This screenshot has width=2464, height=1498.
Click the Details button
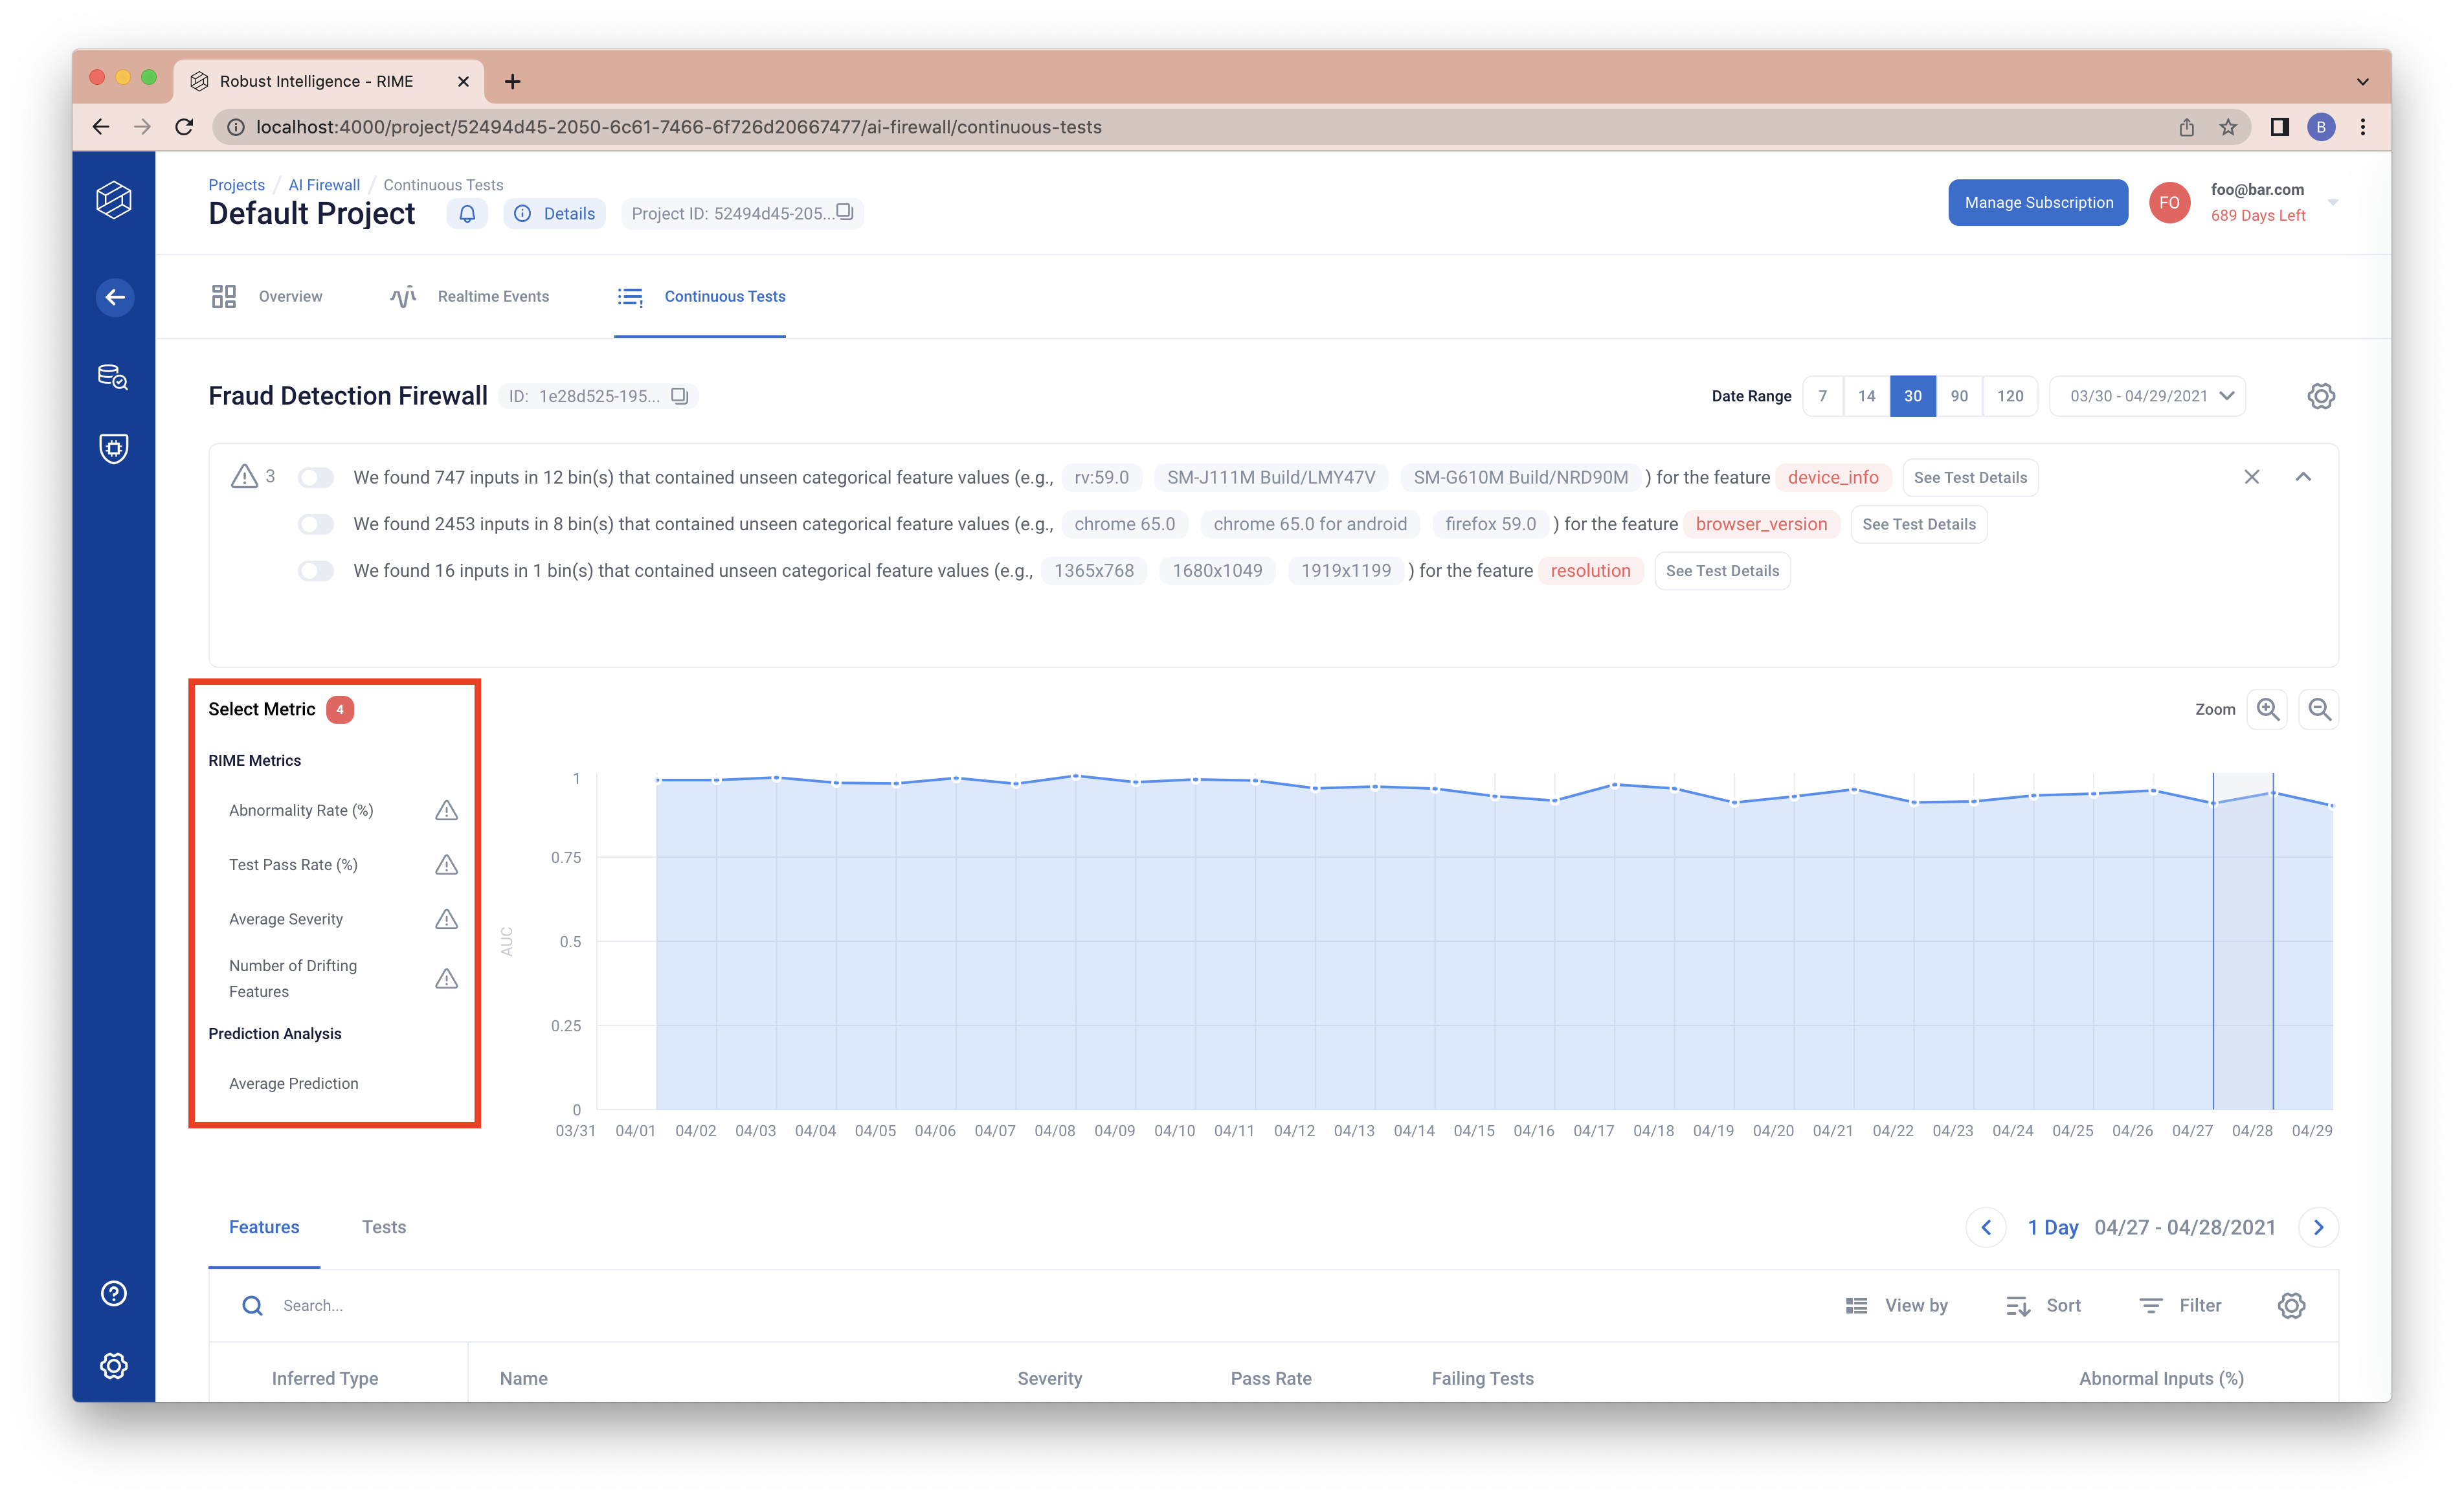click(x=555, y=213)
